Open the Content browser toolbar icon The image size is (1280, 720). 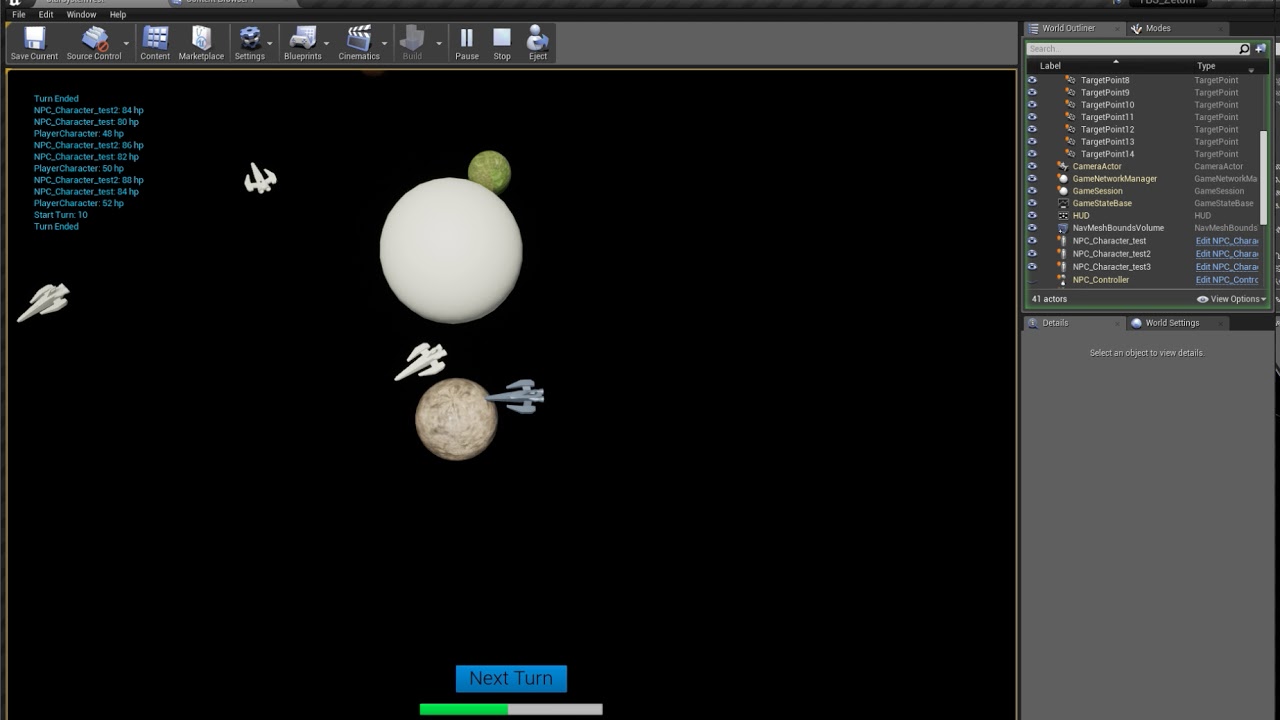tap(155, 43)
